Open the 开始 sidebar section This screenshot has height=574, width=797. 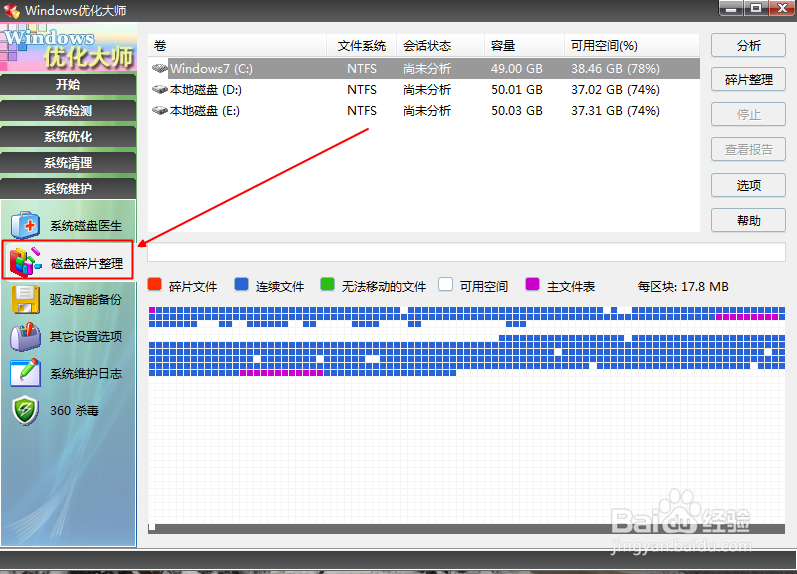tap(68, 84)
